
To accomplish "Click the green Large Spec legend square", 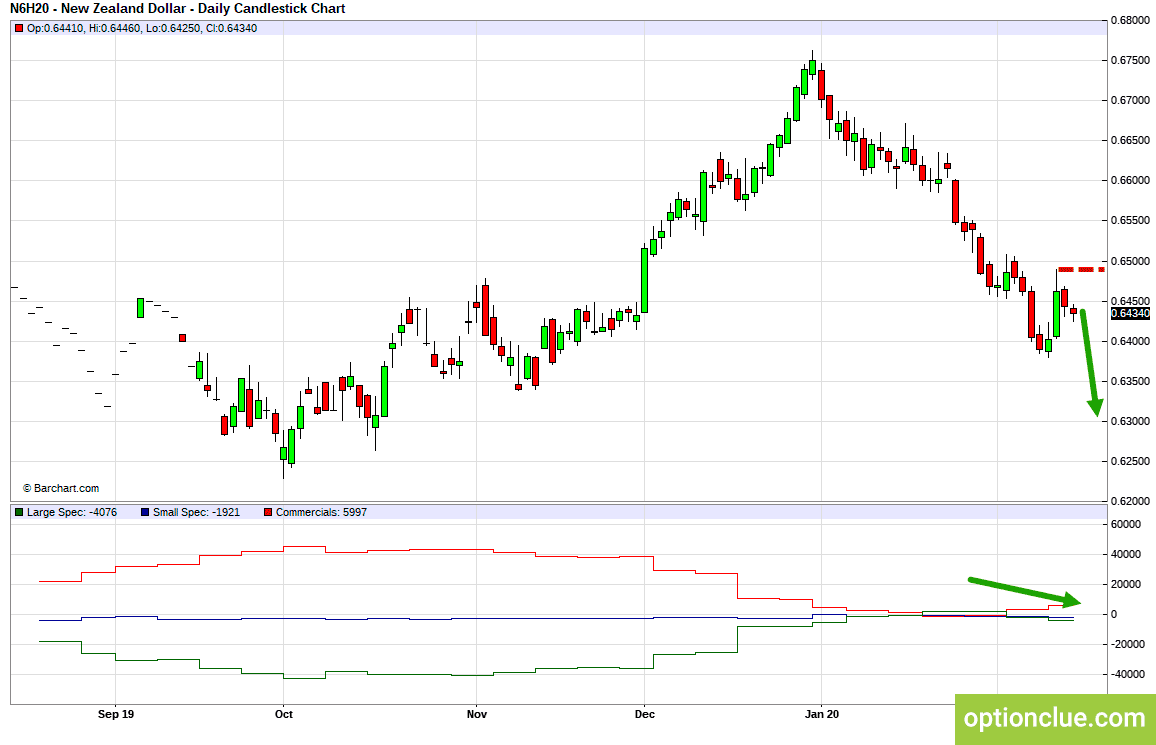I will pyautogui.click(x=19, y=512).
